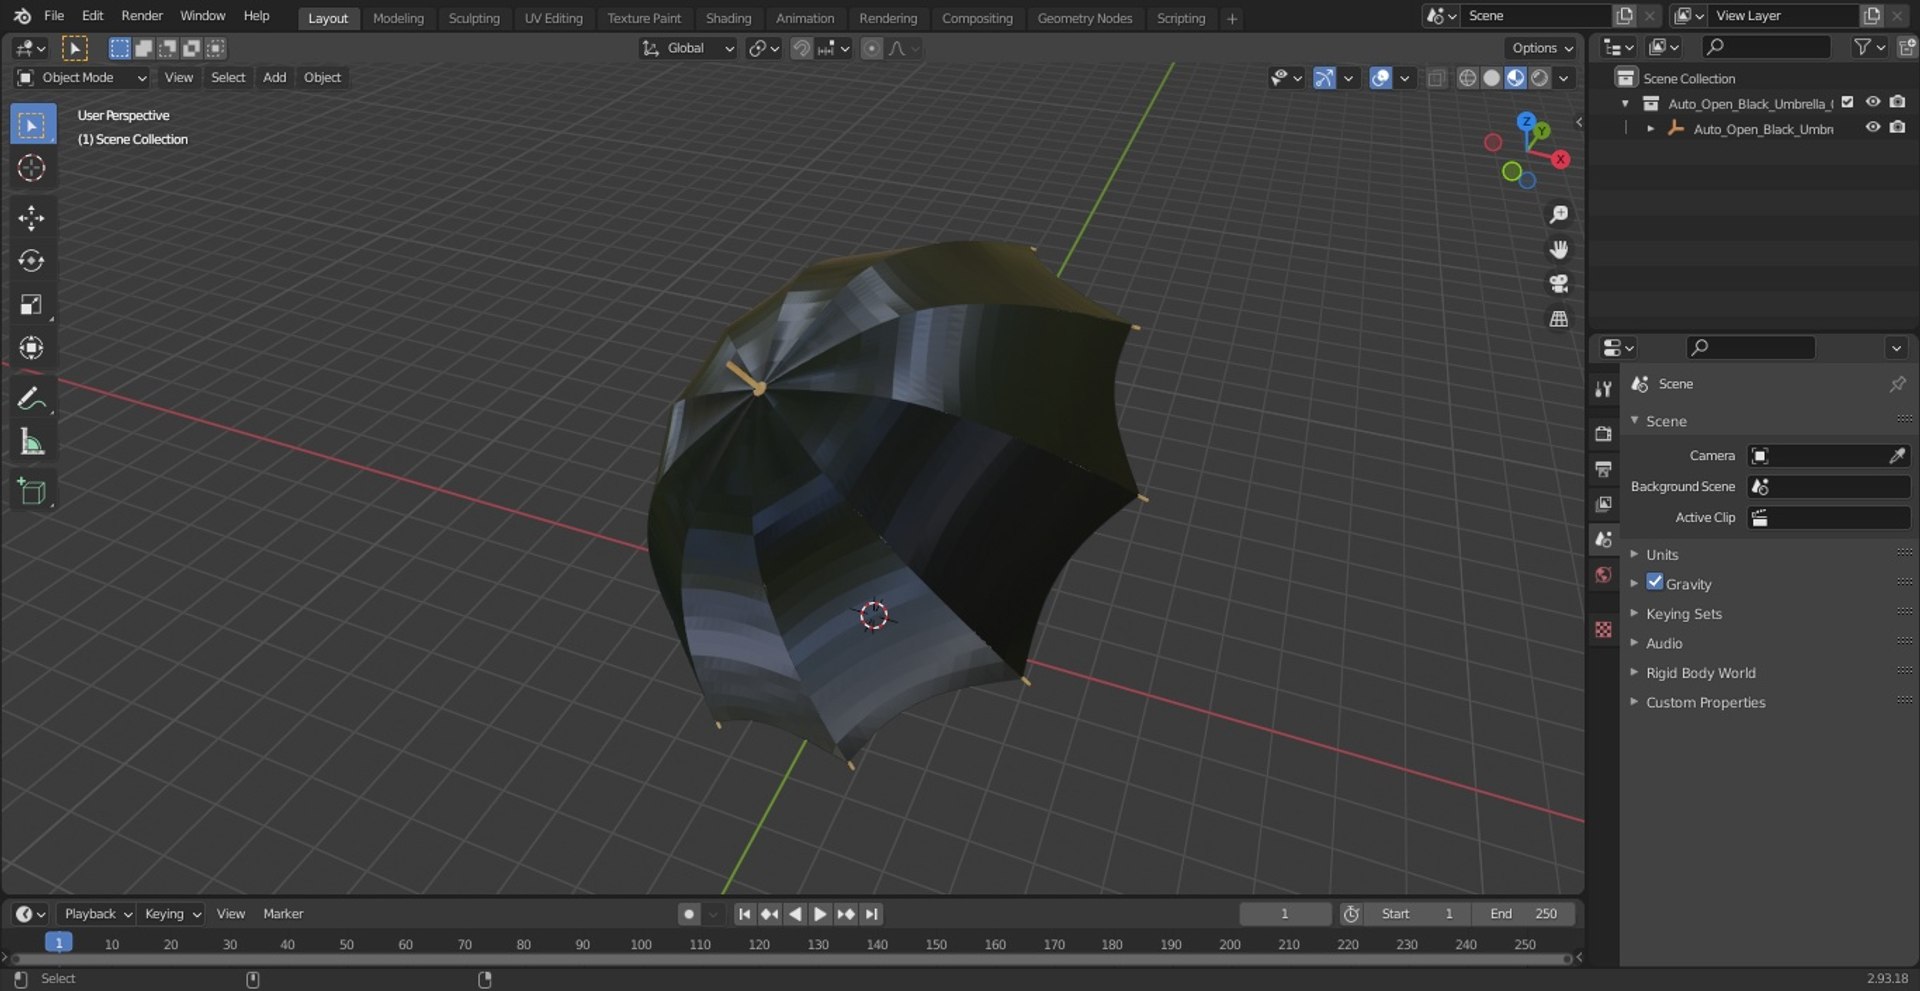Screen dimensions: 1920x991
Task: Click the current frame number field
Action: click(1285, 914)
